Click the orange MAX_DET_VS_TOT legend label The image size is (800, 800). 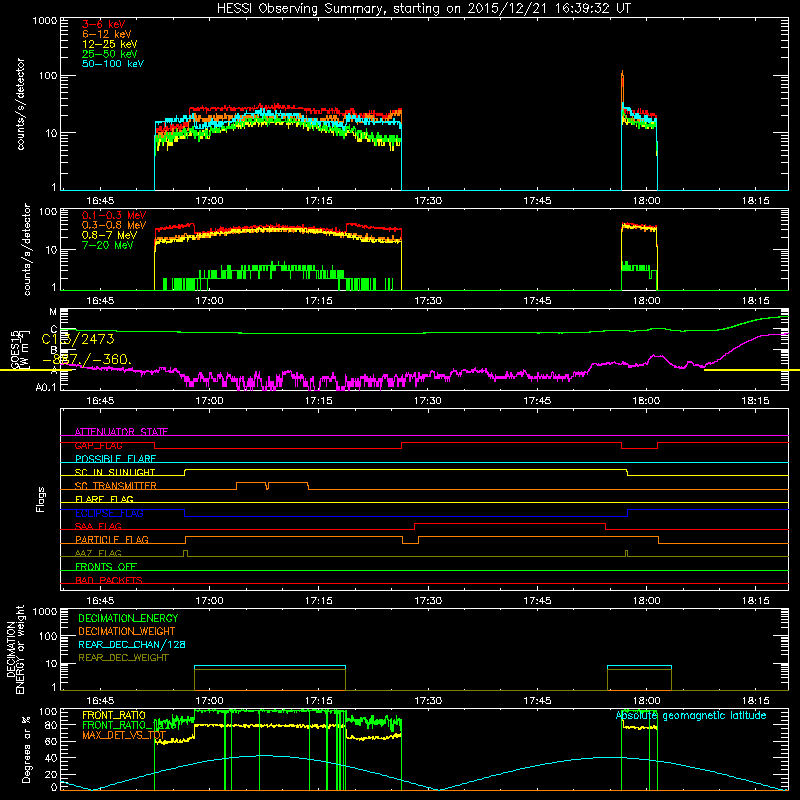pyautogui.click(x=124, y=736)
